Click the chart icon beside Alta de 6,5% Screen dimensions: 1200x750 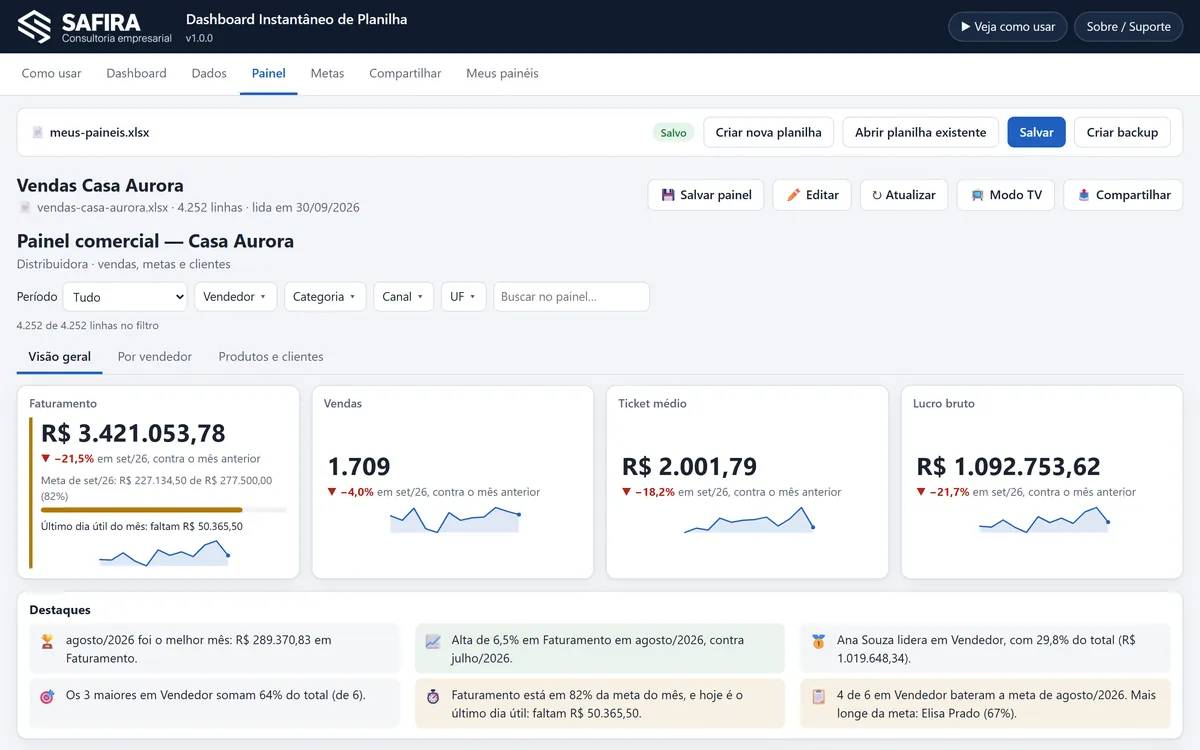click(x=433, y=641)
